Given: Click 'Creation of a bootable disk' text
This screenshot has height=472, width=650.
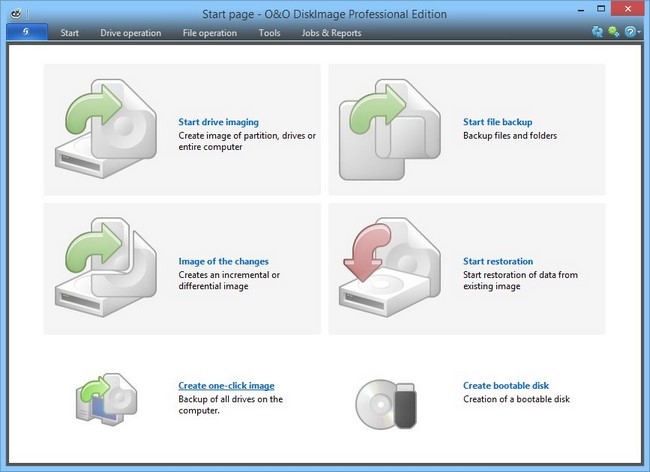Looking at the screenshot, I should tap(517, 399).
